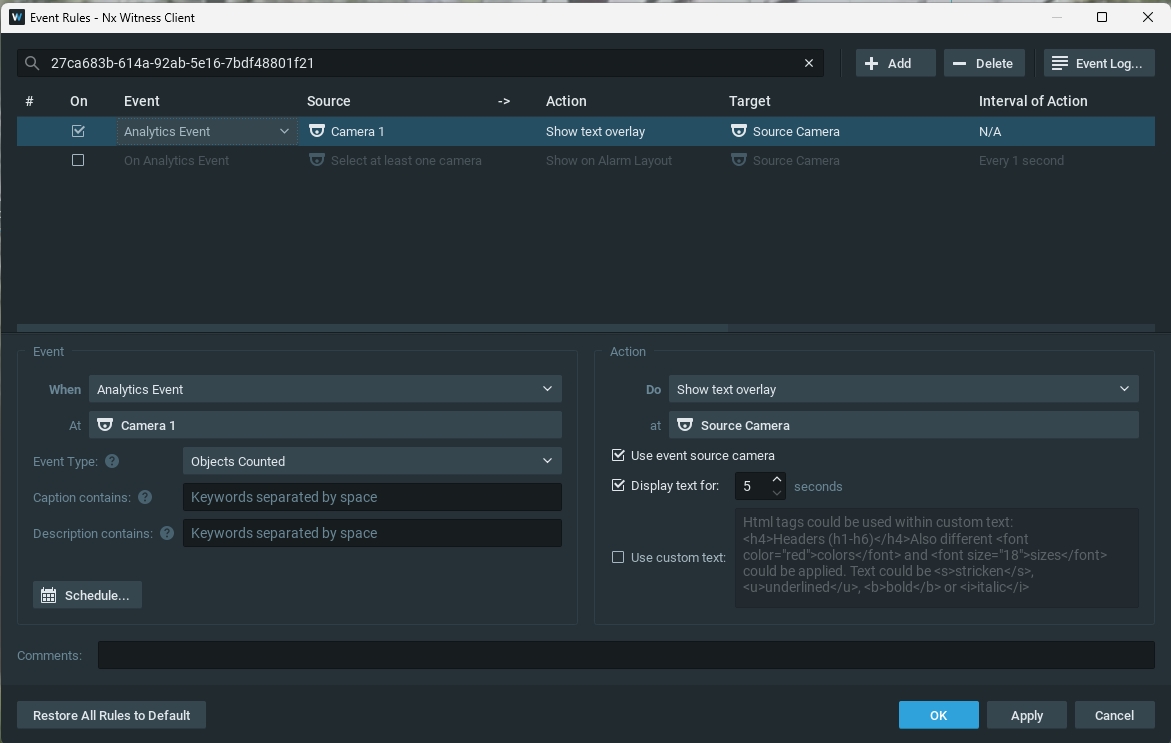Click the Caption contains help icon
1171x743 pixels.
click(x=145, y=497)
